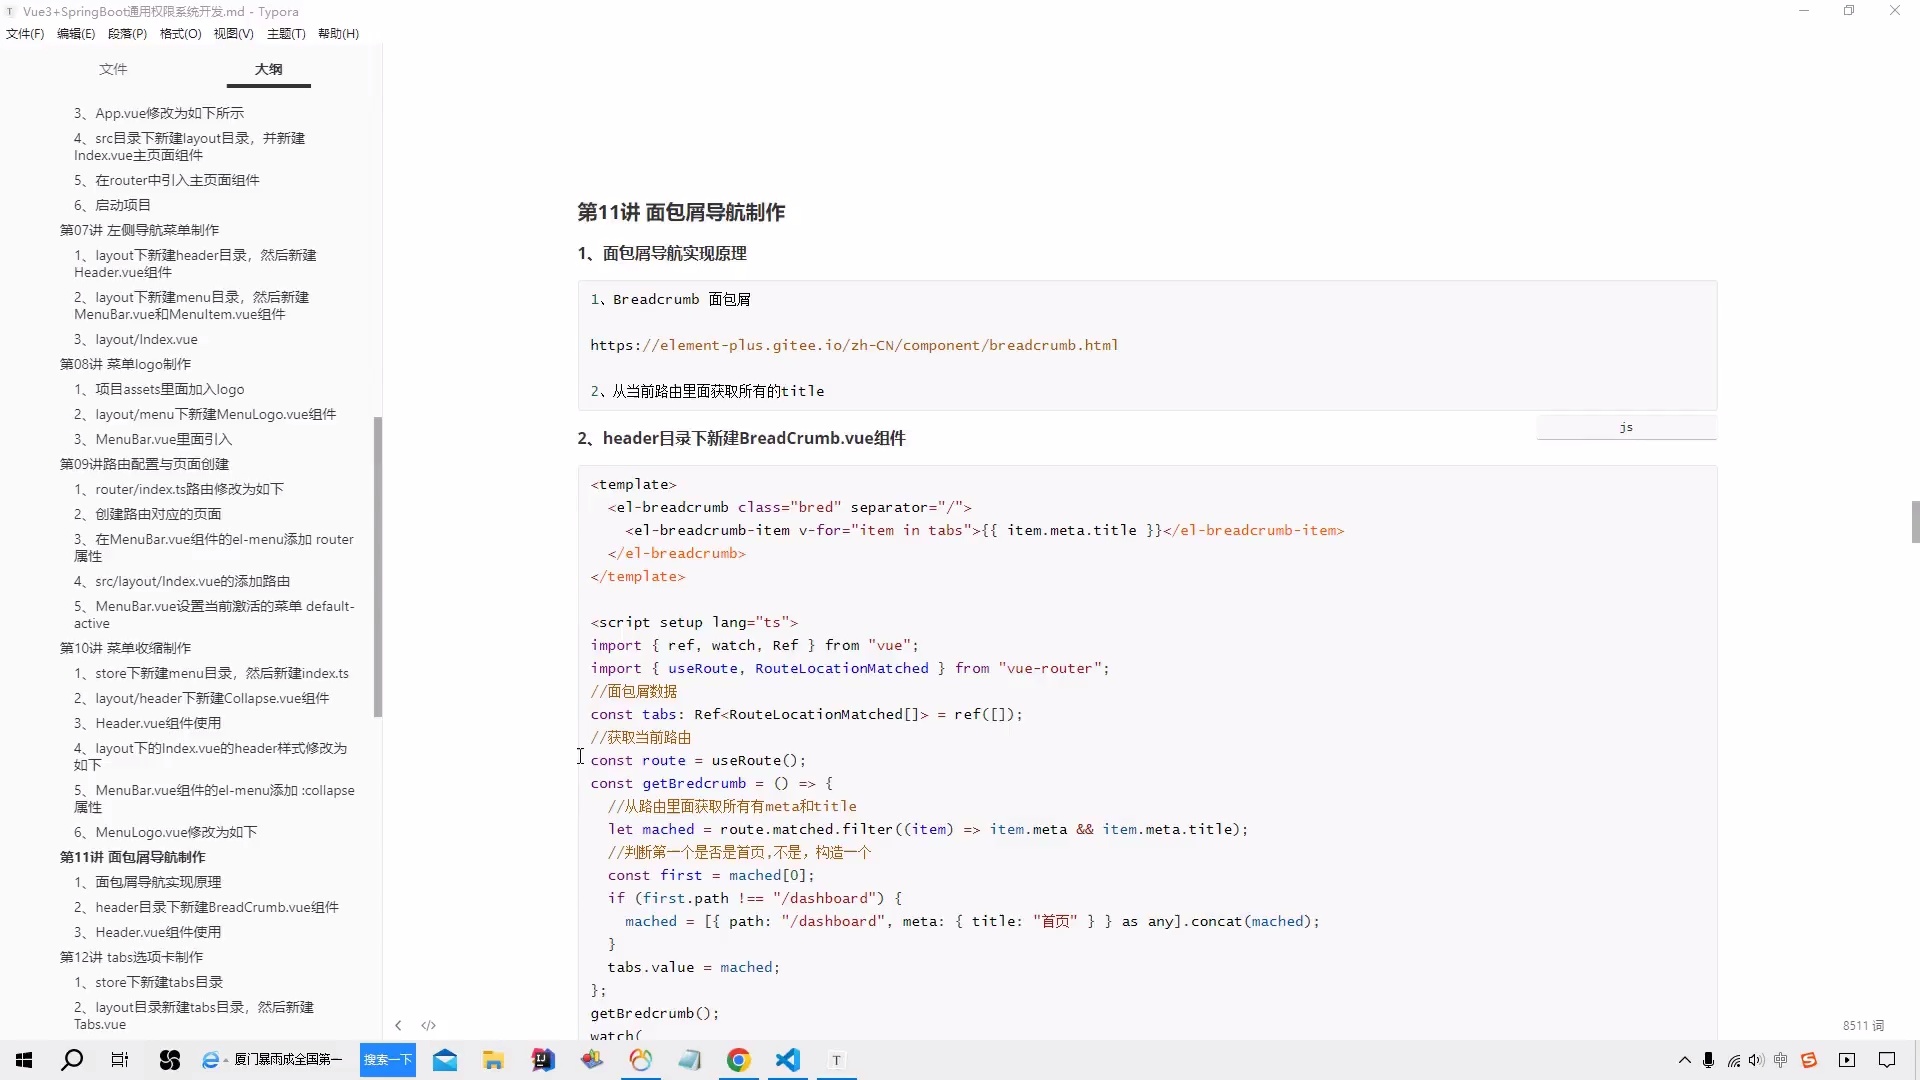Open IntelliJ IDEA from the taskbar

pos(541,1061)
